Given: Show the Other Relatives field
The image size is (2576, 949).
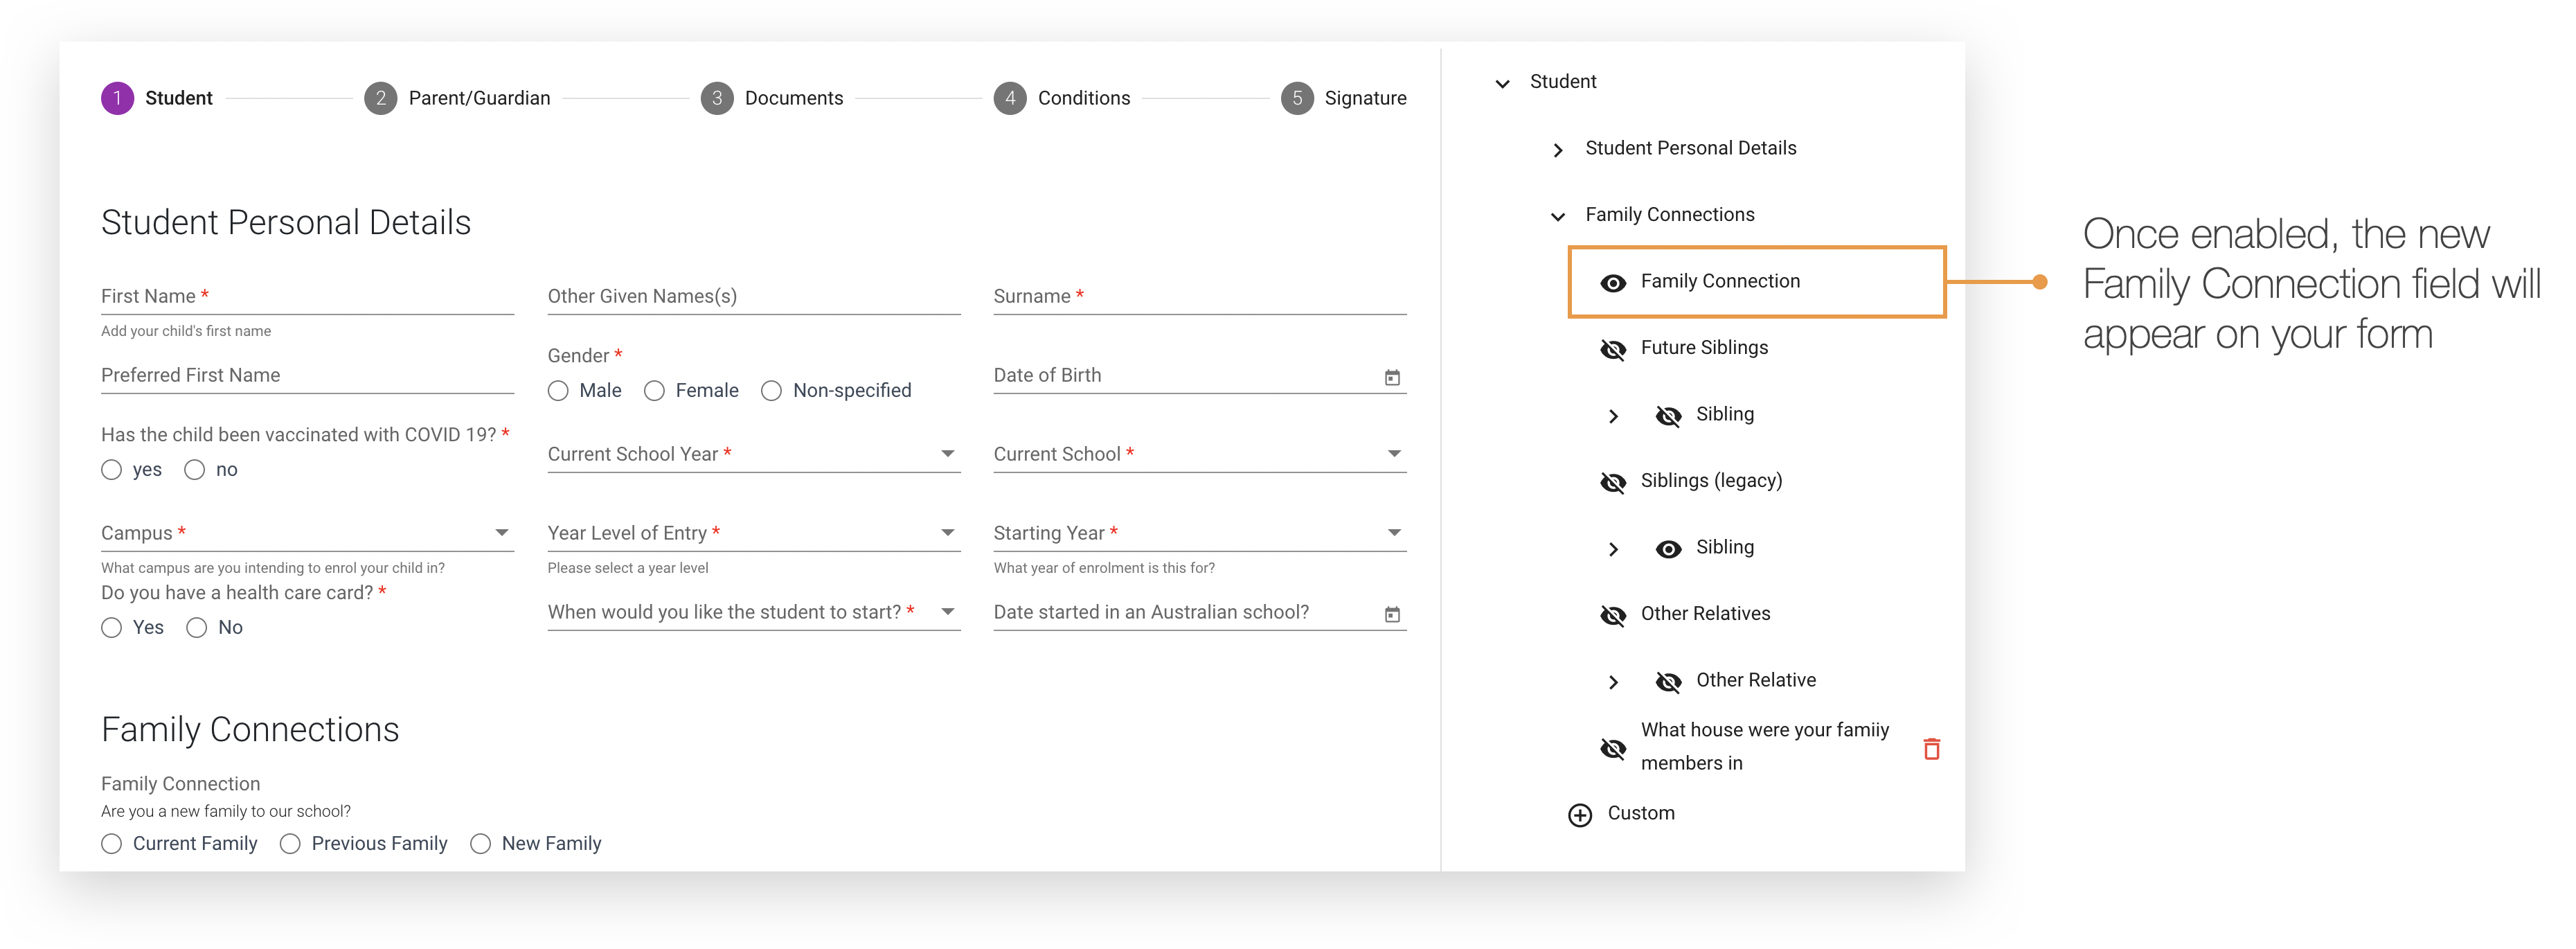Looking at the screenshot, I should [x=1613, y=616].
